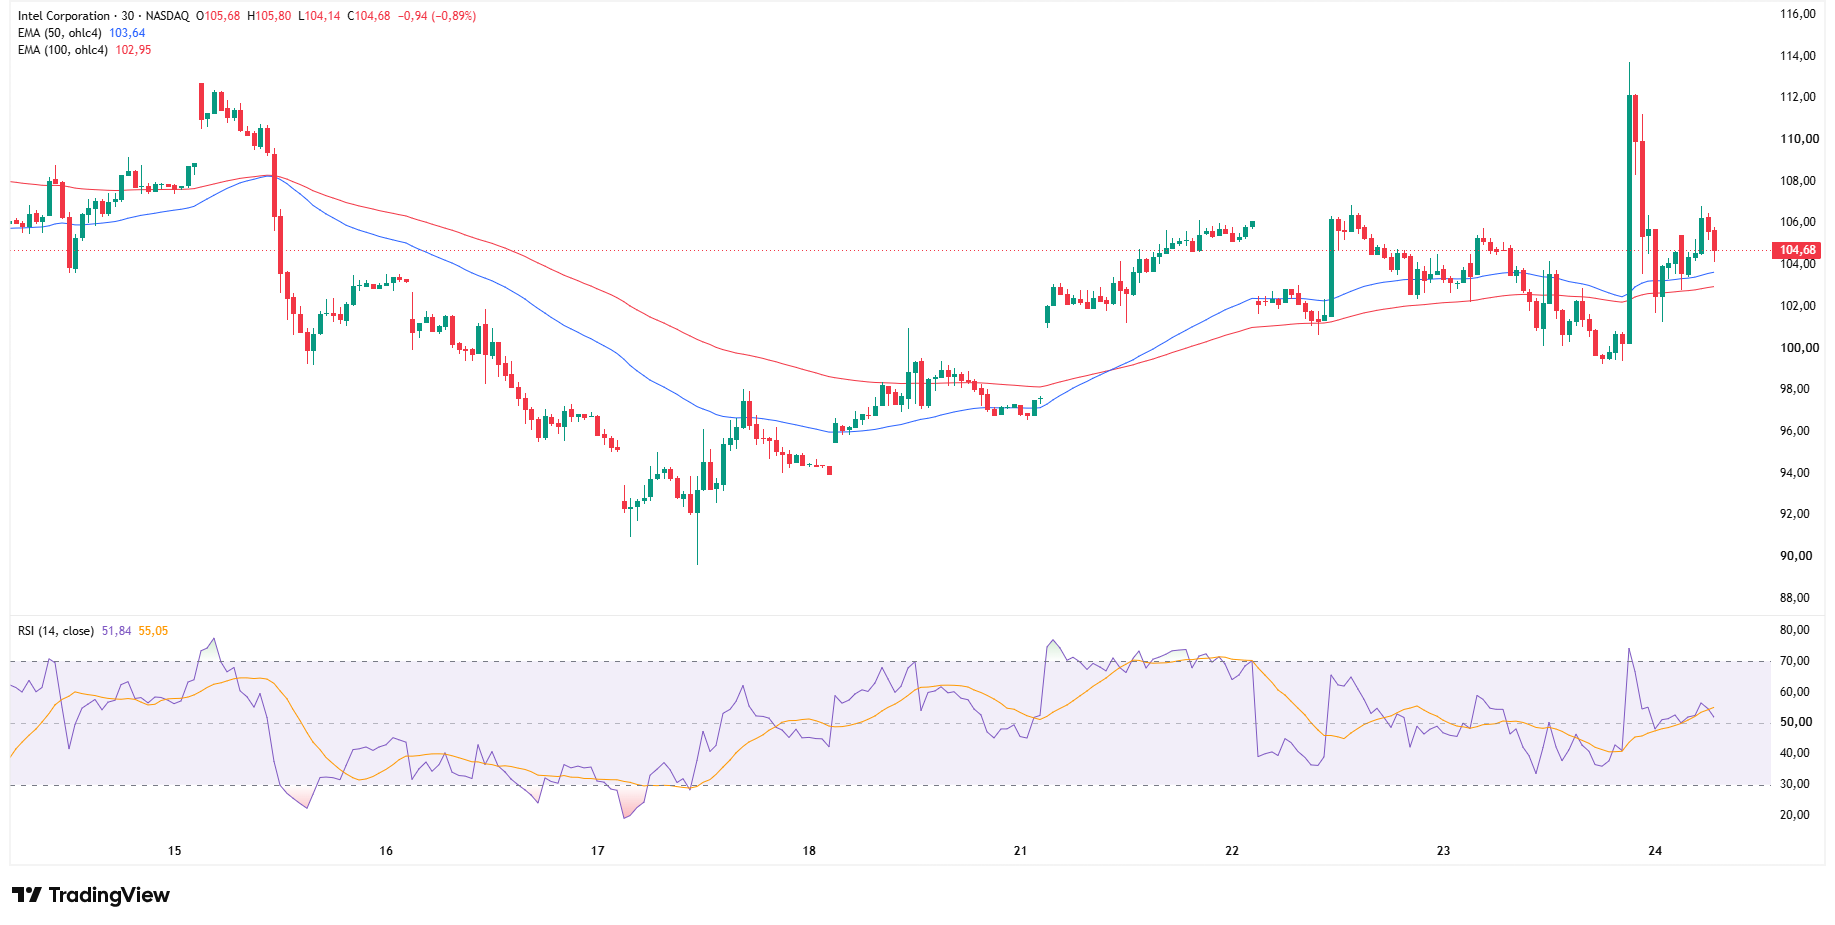The image size is (1835, 925).
Task: Click the 110,00 price scale label
Action: pyautogui.click(x=1798, y=139)
